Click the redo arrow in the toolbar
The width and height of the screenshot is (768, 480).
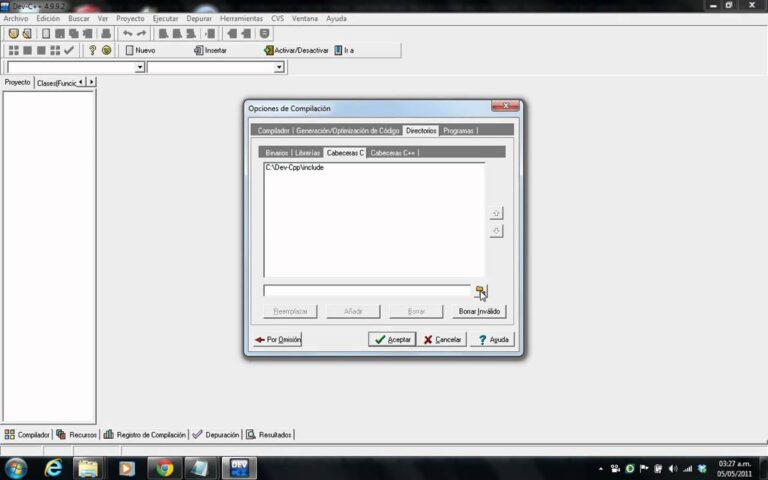(x=142, y=33)
